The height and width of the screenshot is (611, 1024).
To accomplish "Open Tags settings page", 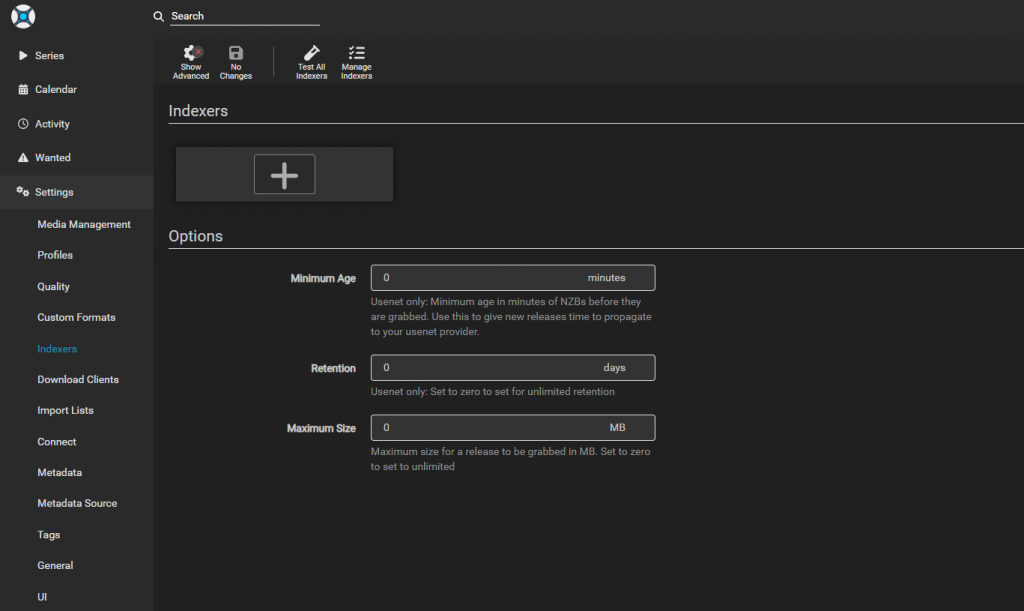I will pos(48,535).
